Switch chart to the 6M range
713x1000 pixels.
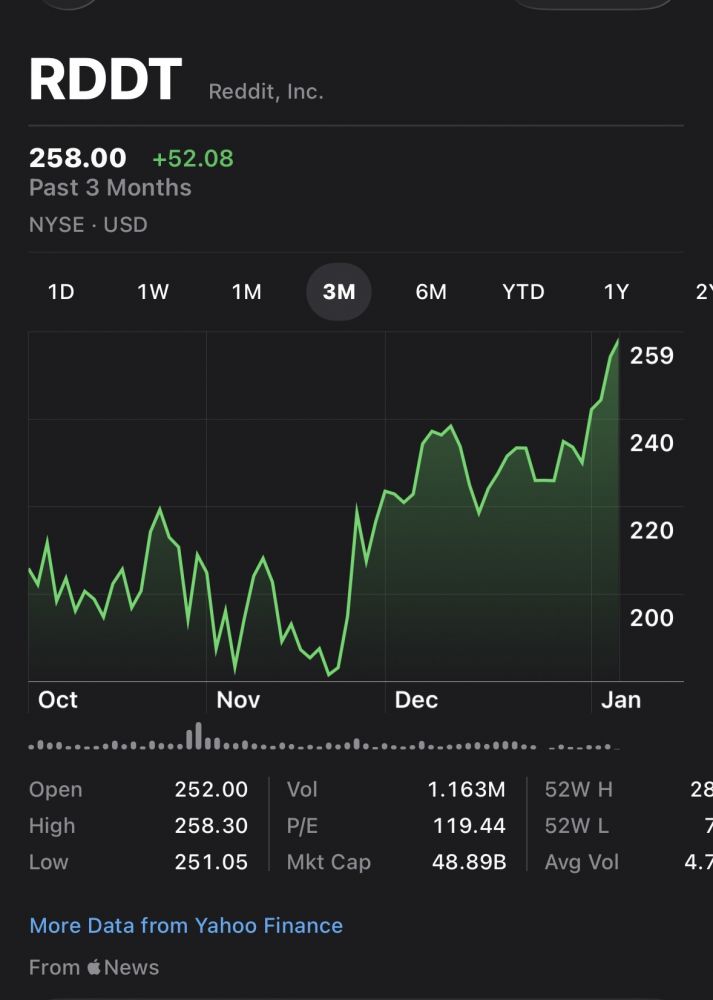point(431,292)
